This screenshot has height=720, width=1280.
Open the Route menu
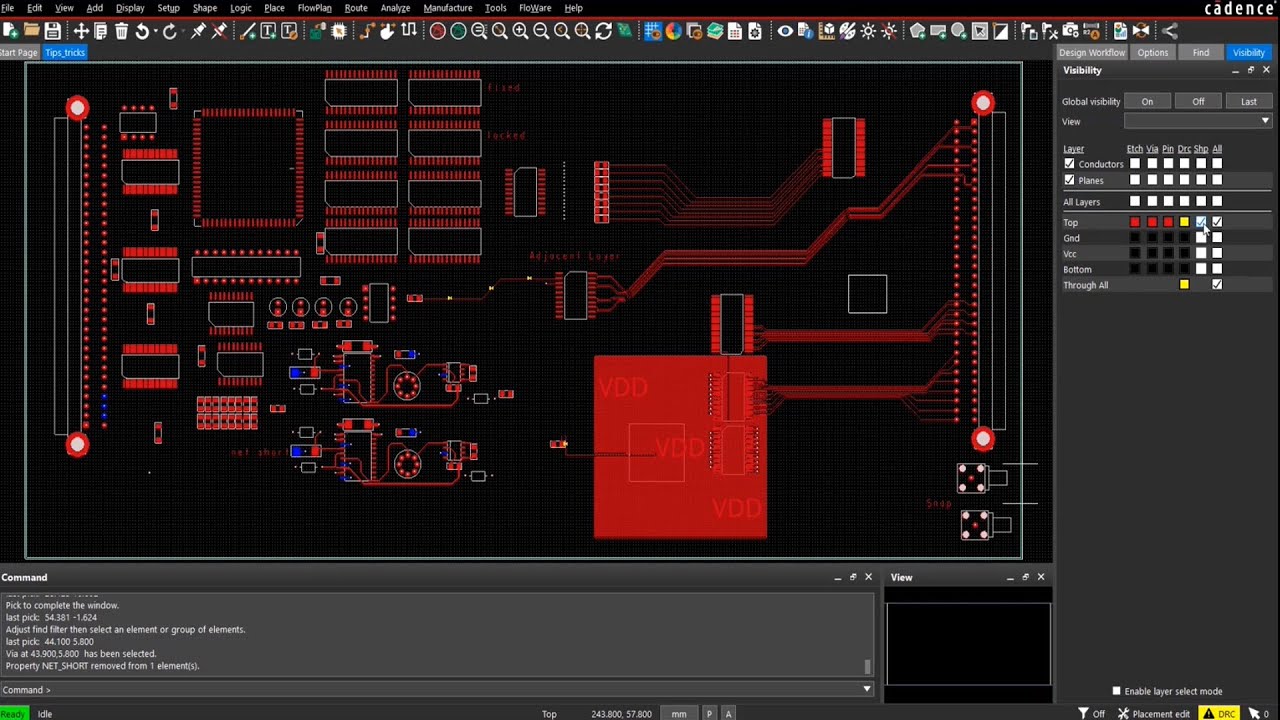coord(356,8)
